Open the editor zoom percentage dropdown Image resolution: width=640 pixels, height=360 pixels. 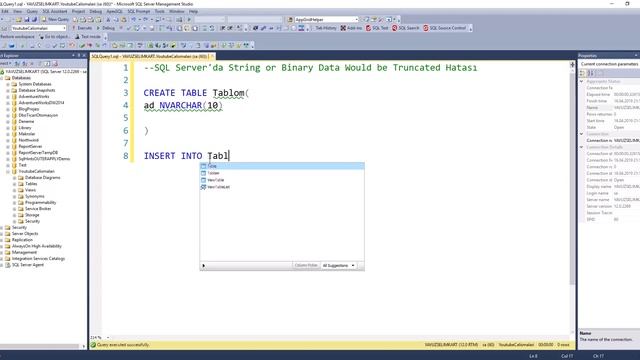tap(108, 338)
